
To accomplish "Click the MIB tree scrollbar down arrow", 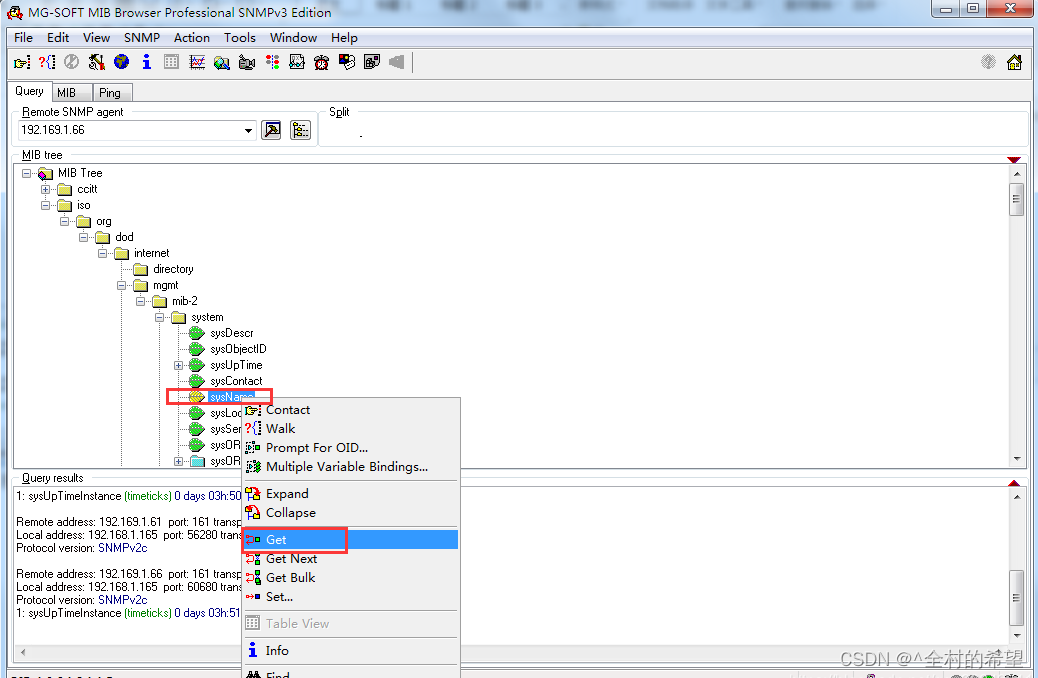I will pyautogui.click(x=1017, y=459).
